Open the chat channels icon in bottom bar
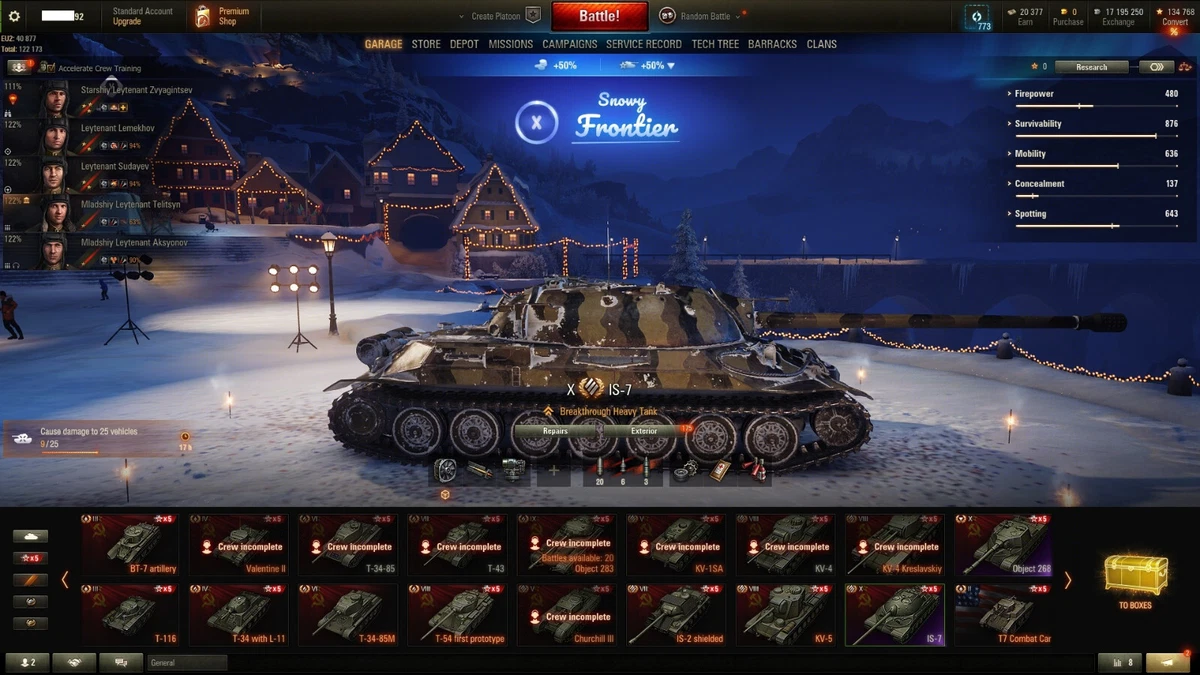 point(121,662)
